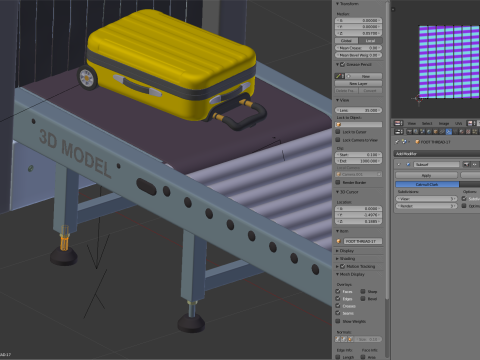The width and height of the screenshot is (480, 360).
Task: Enable loop normals display icon
Action: click(344, 339)
